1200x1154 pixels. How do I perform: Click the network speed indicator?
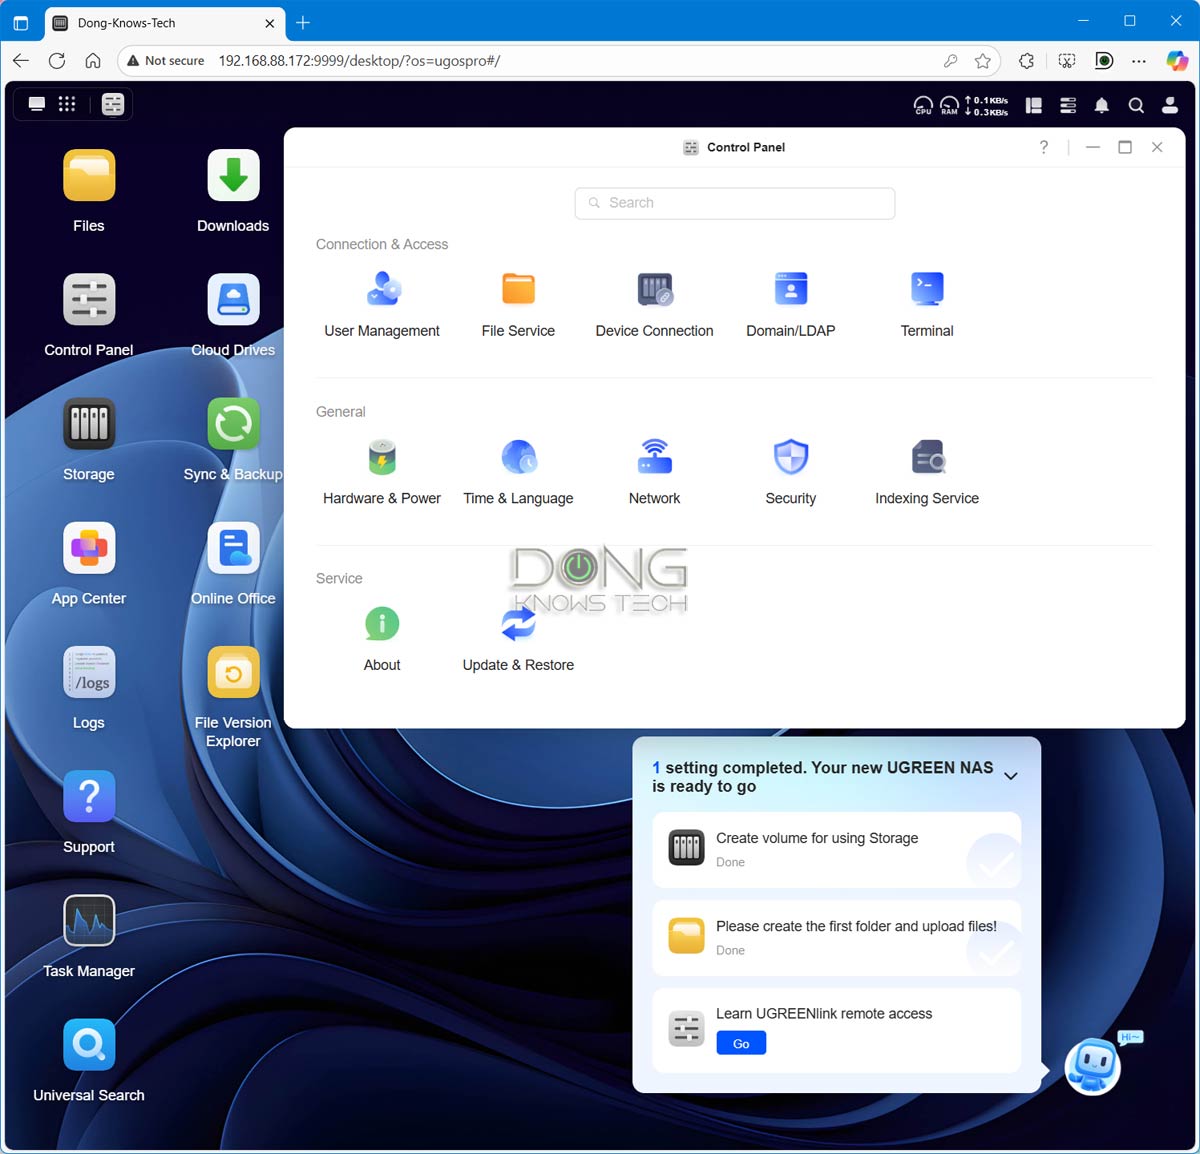click(x=986, y=105)
